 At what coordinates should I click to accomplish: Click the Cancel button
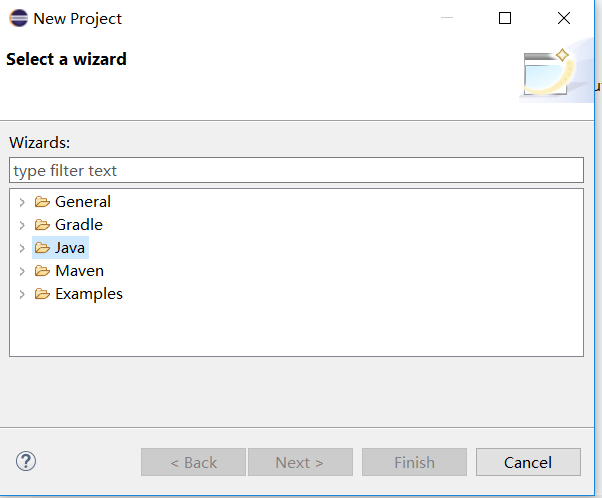(x=528, y=462)
